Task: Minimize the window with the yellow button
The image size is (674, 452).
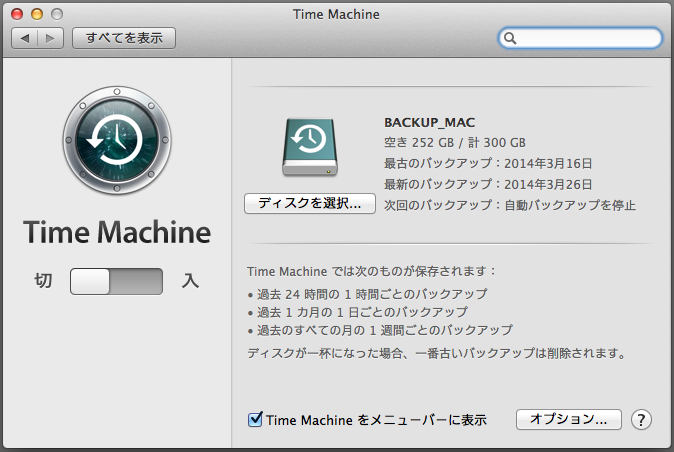Action: point(37,14)
